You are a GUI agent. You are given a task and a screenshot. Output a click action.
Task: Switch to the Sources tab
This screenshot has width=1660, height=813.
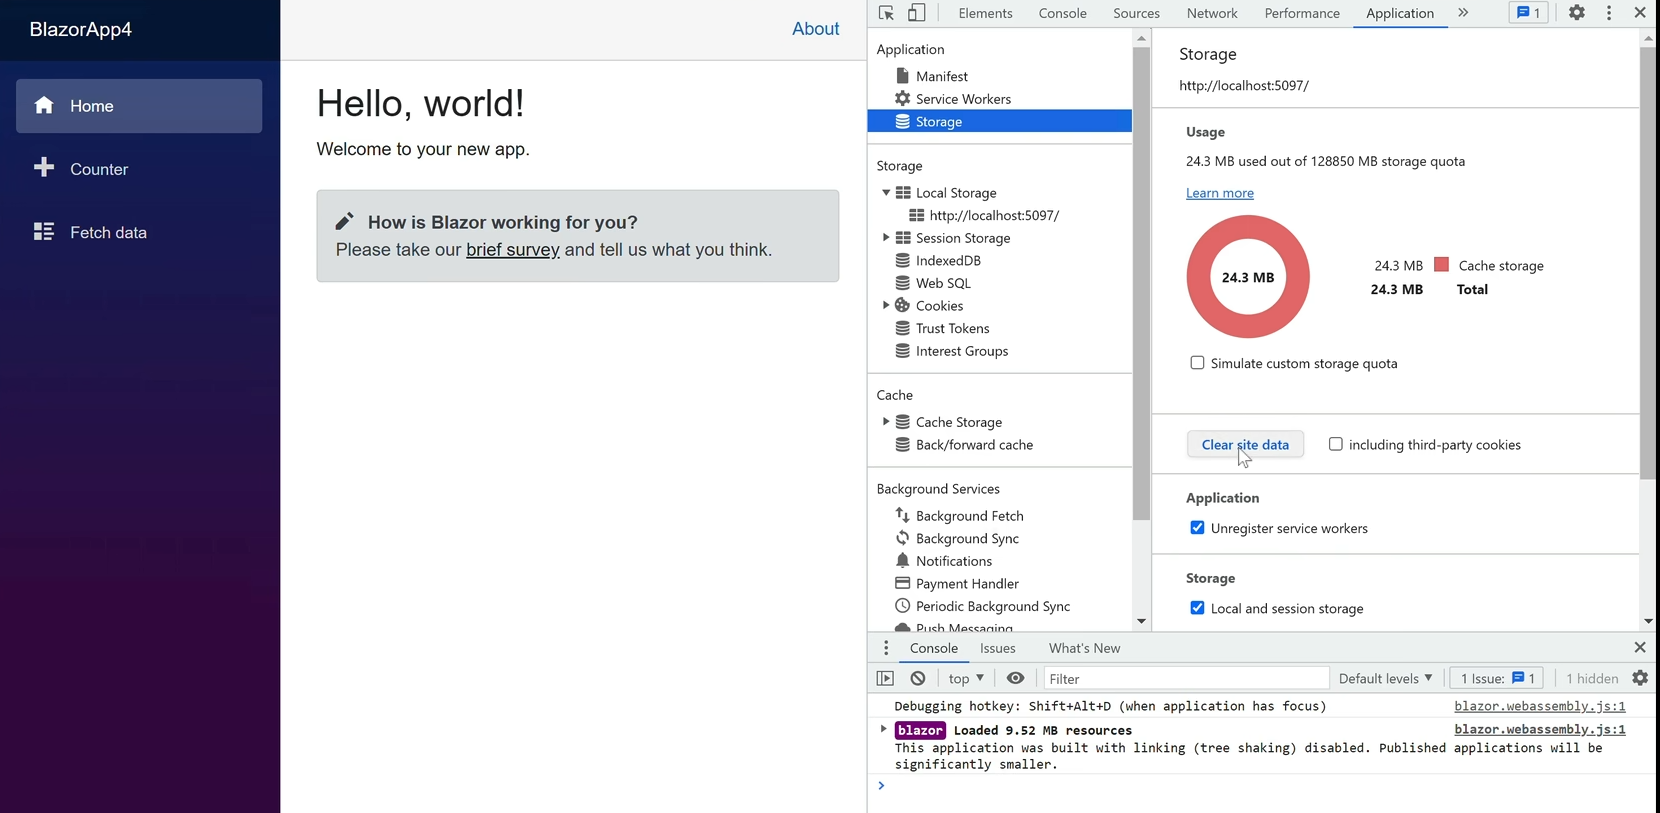[x=1136, y=13]
